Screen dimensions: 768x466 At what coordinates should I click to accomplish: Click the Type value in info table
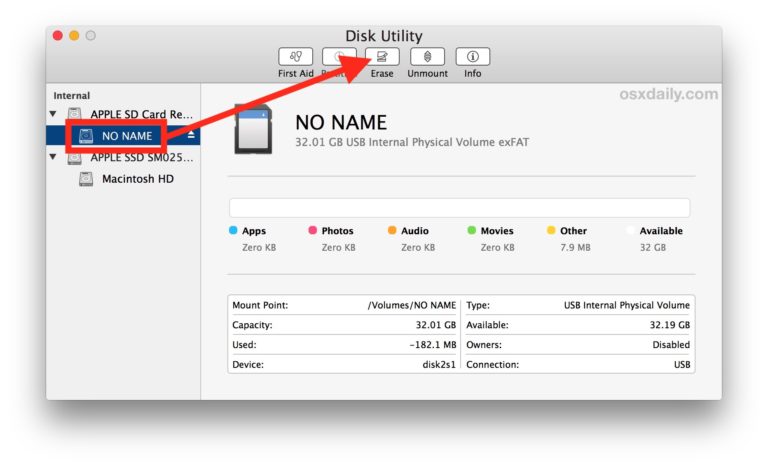coord(626,305)
